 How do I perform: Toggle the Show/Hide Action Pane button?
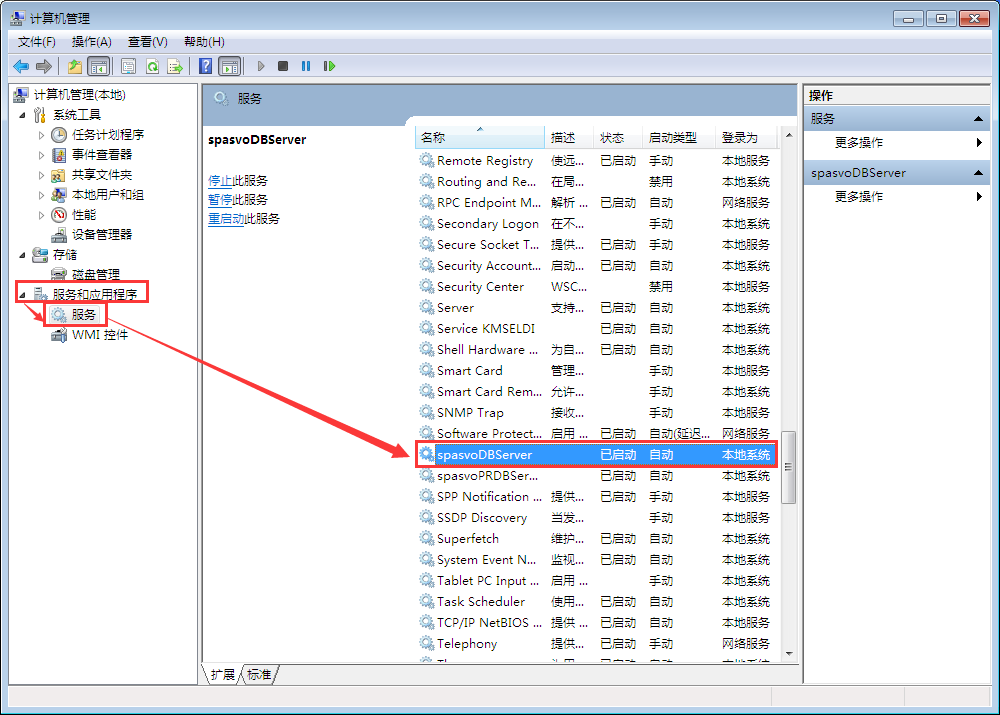pos(230,66)
